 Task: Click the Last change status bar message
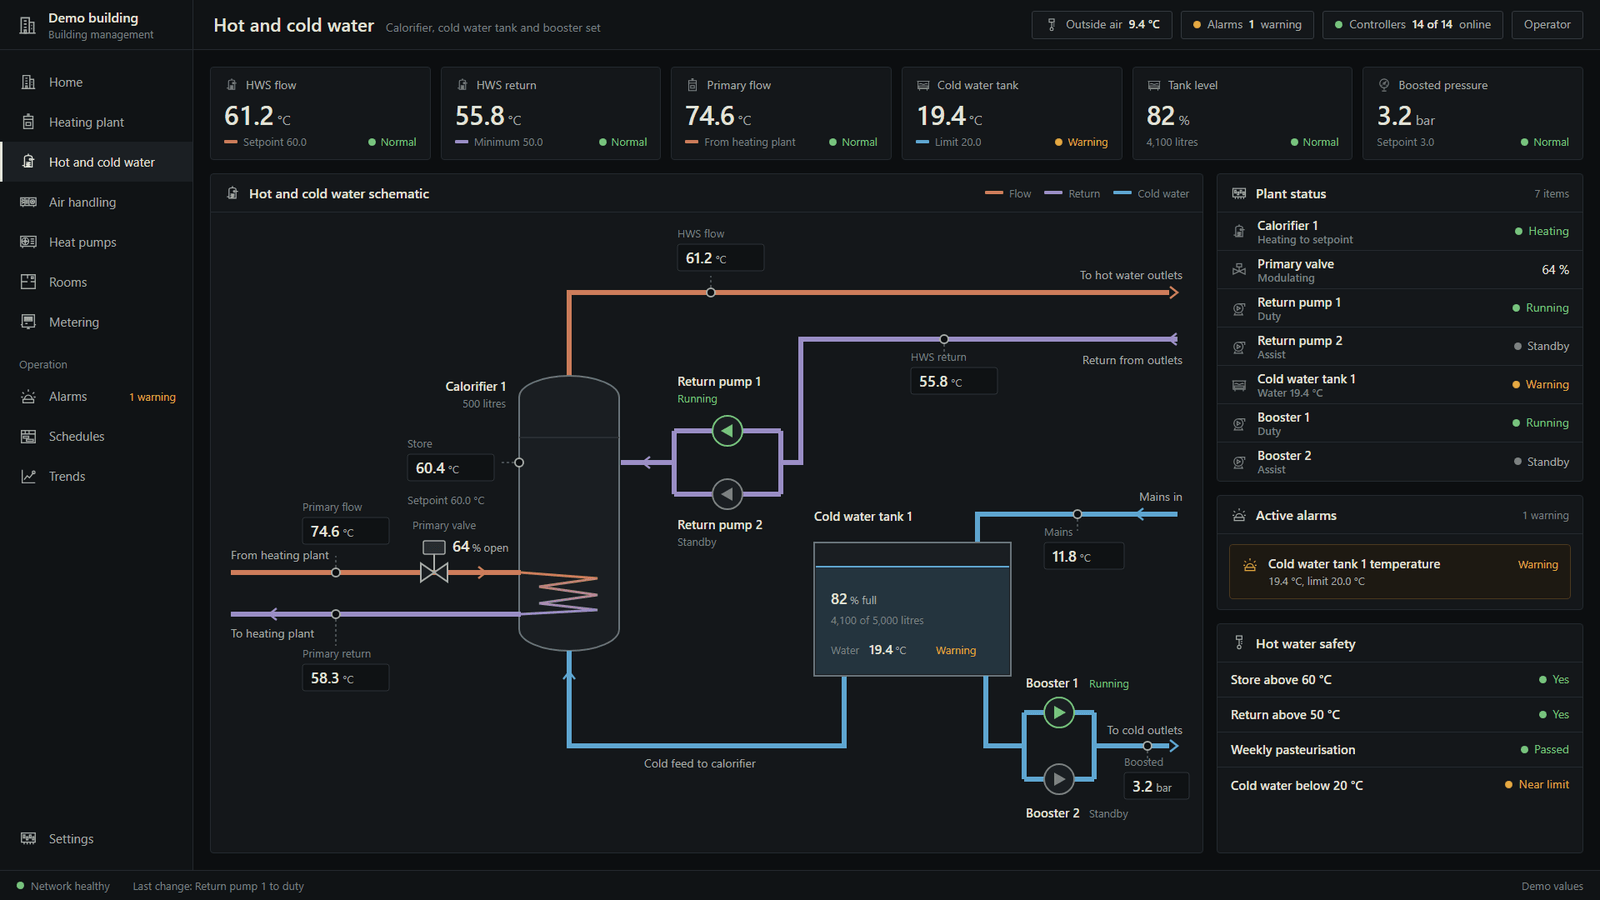pos(218,886)
